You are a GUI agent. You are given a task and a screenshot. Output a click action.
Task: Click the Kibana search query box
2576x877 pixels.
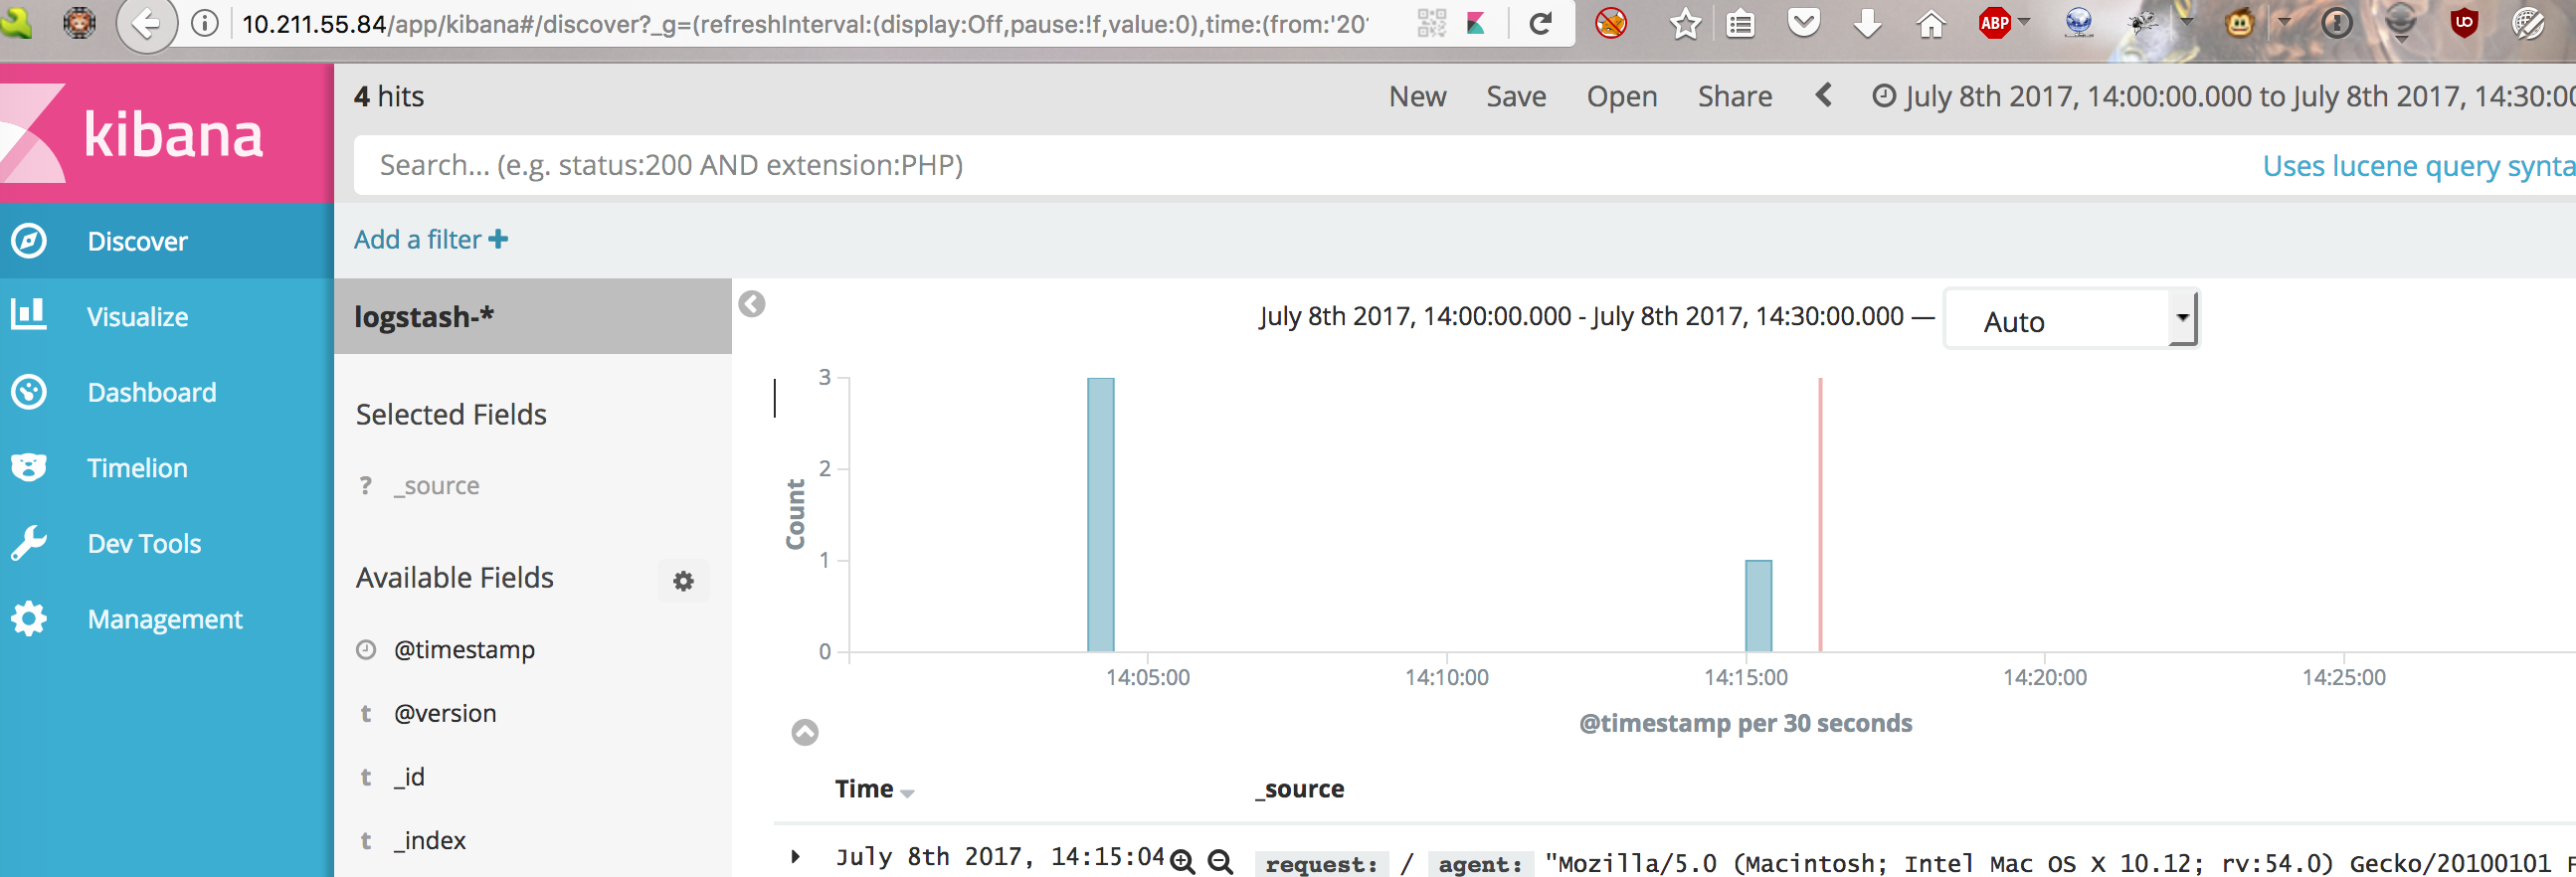click(1300, 165)
